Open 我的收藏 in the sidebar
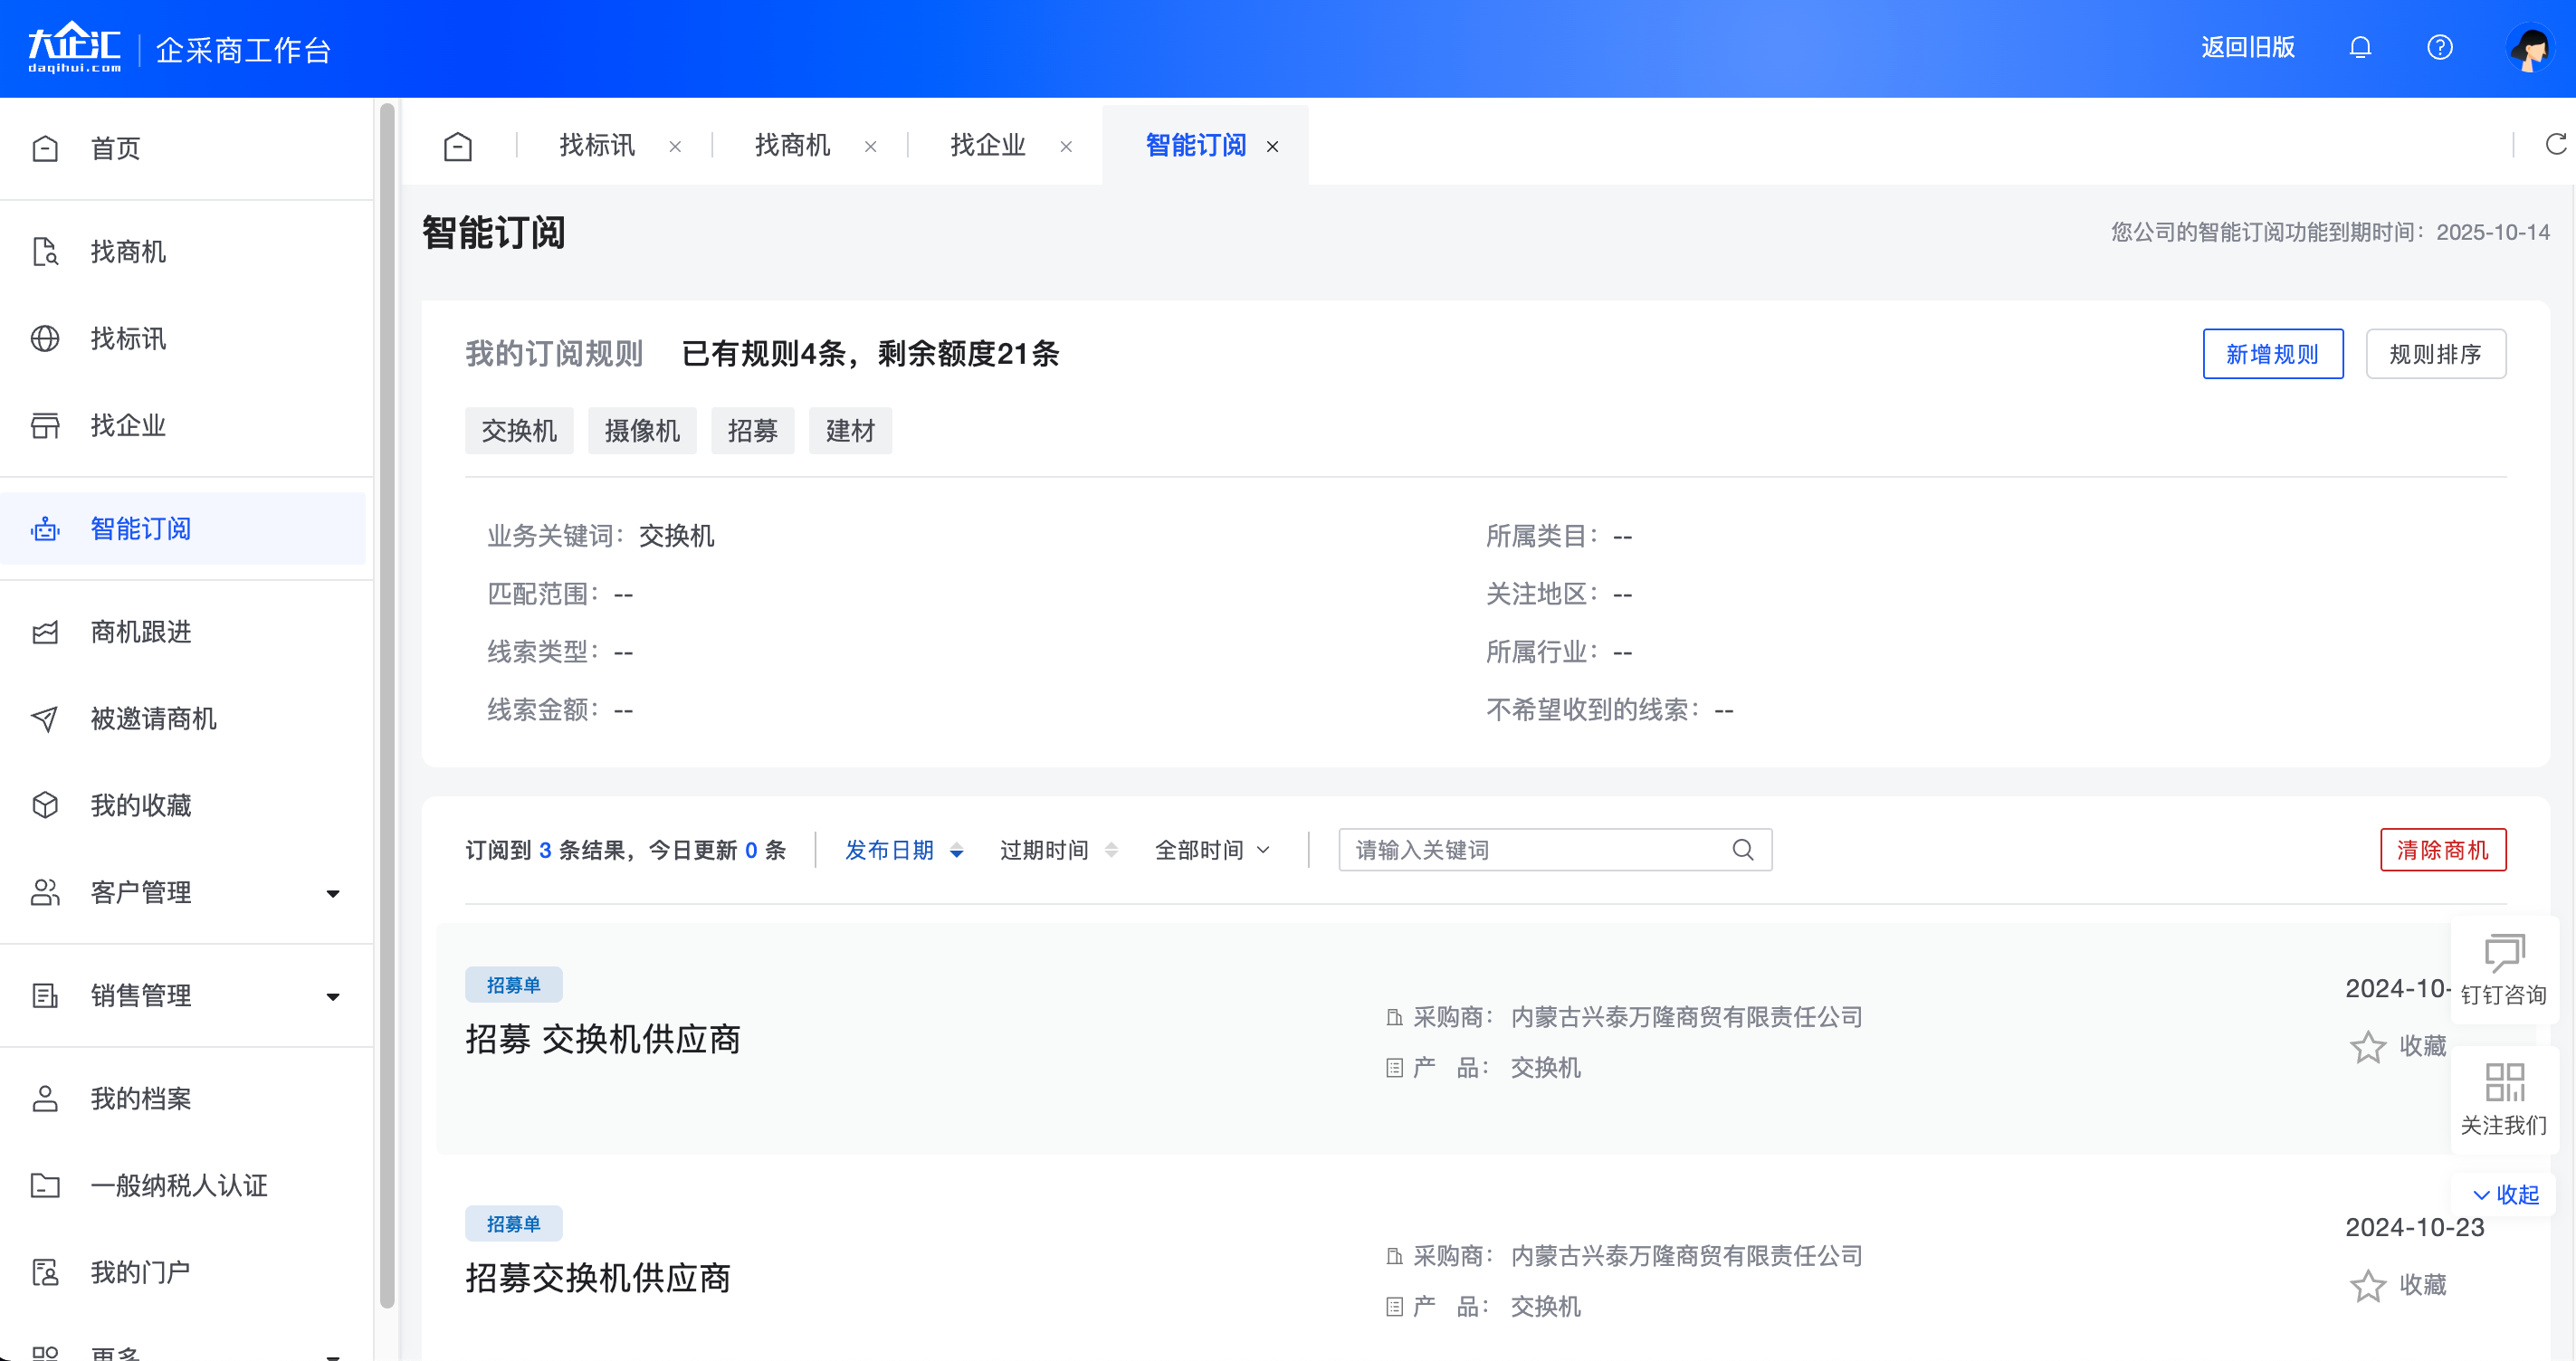This screenshot has width=2576, height=1361. tap(140, 805)
